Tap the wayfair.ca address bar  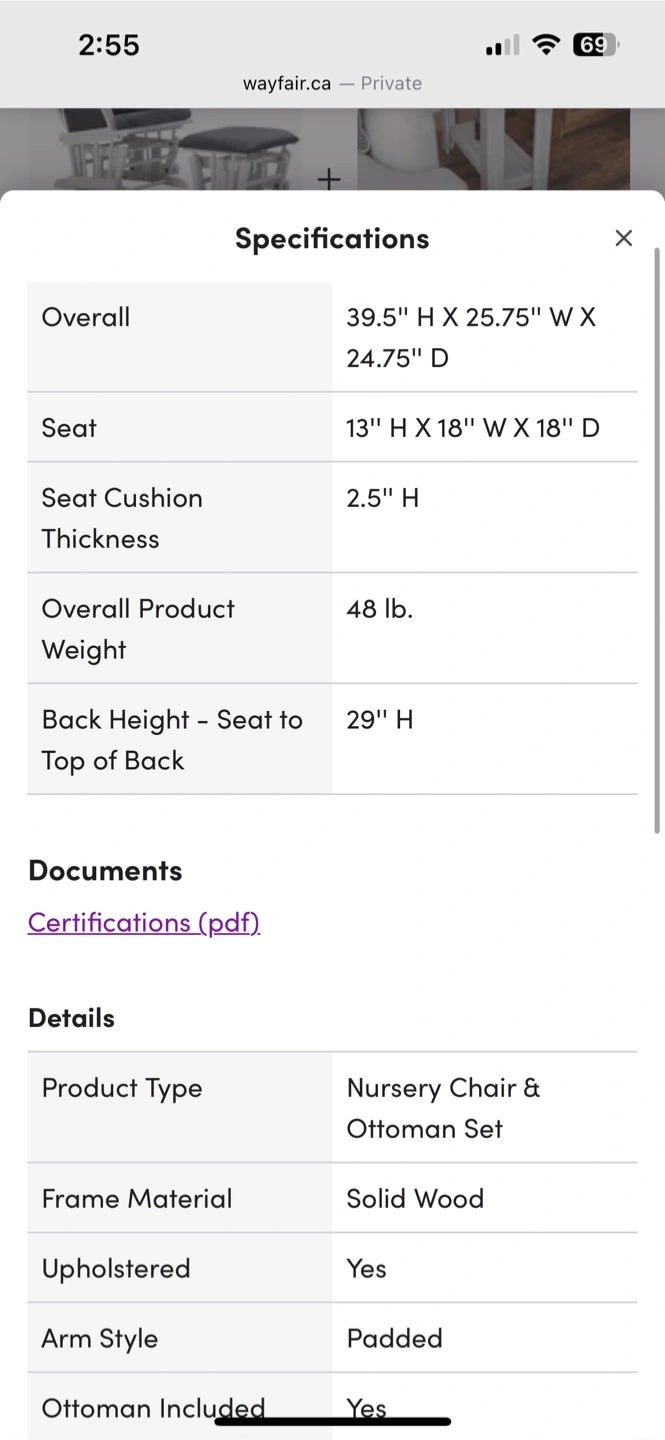click(x=332, y=84)
